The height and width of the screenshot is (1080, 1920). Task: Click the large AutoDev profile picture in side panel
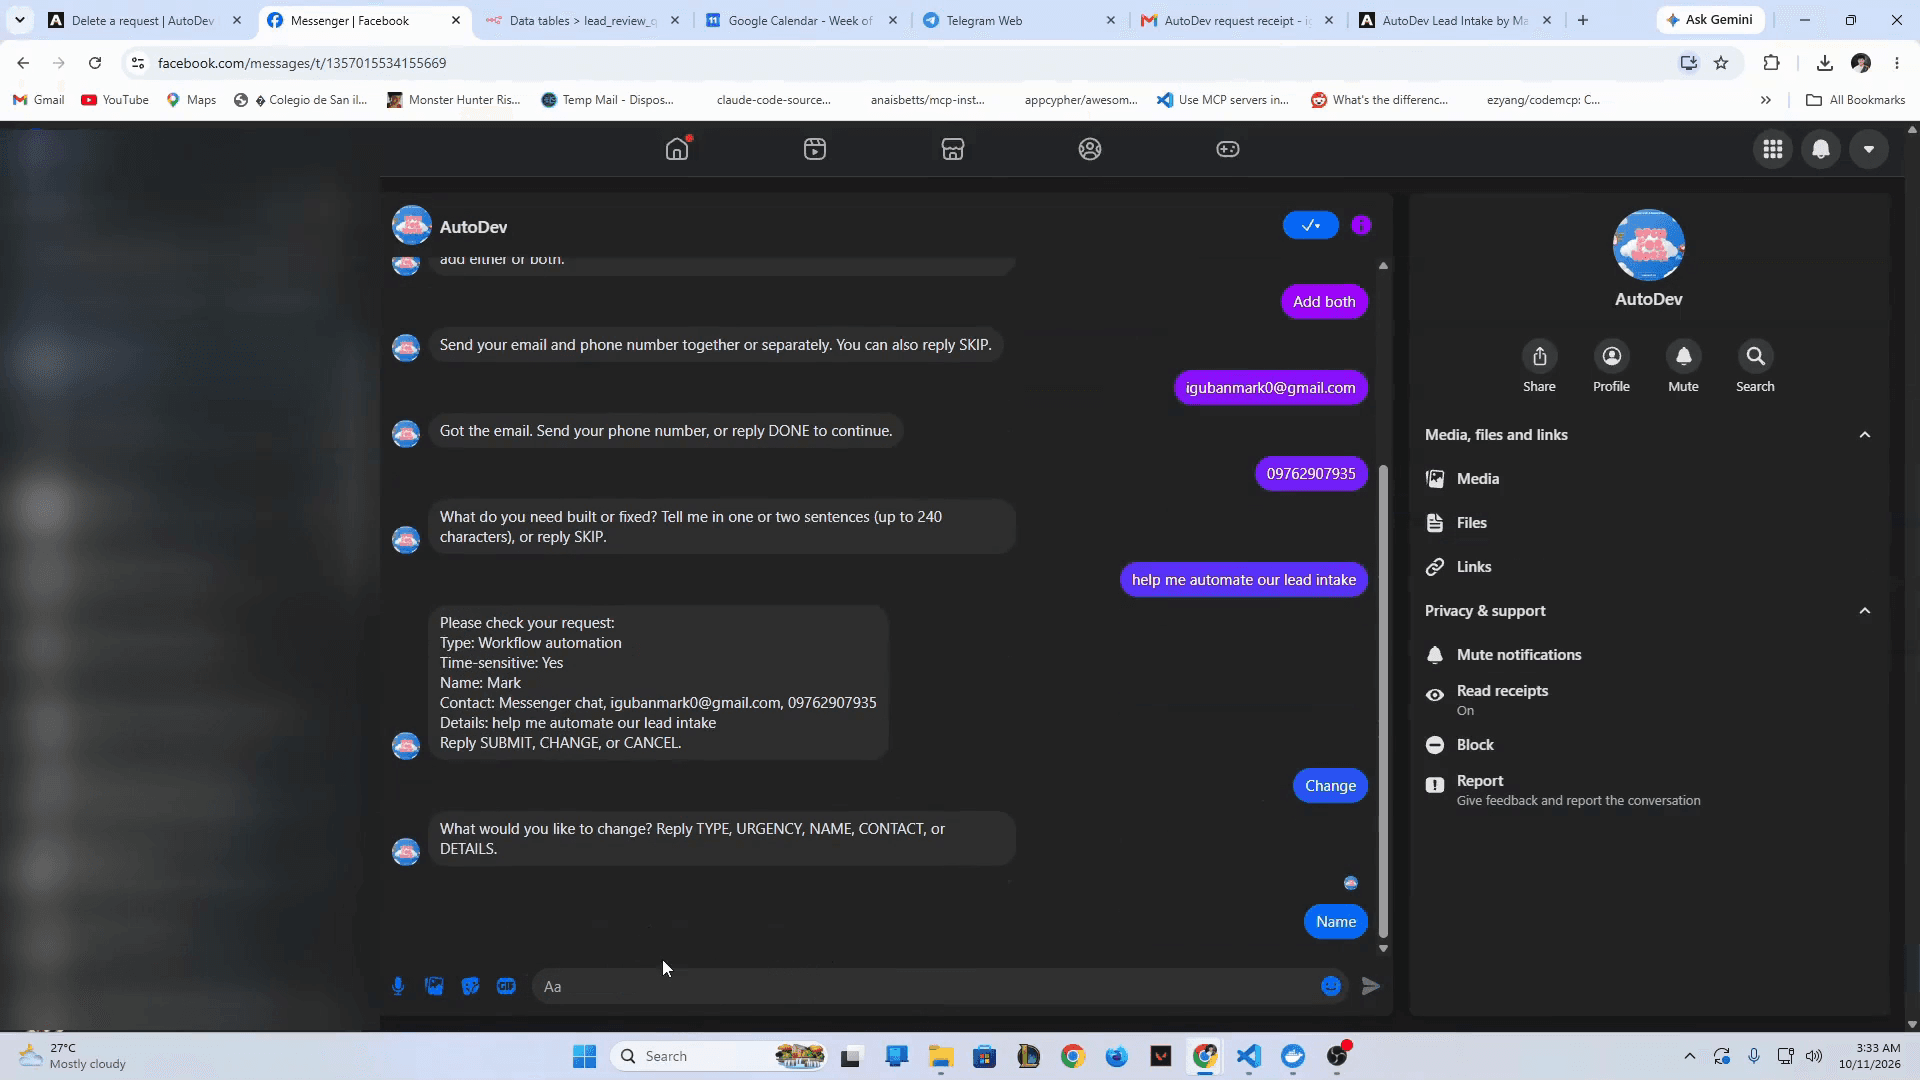pyautogui.click(x=1649, y=245)
